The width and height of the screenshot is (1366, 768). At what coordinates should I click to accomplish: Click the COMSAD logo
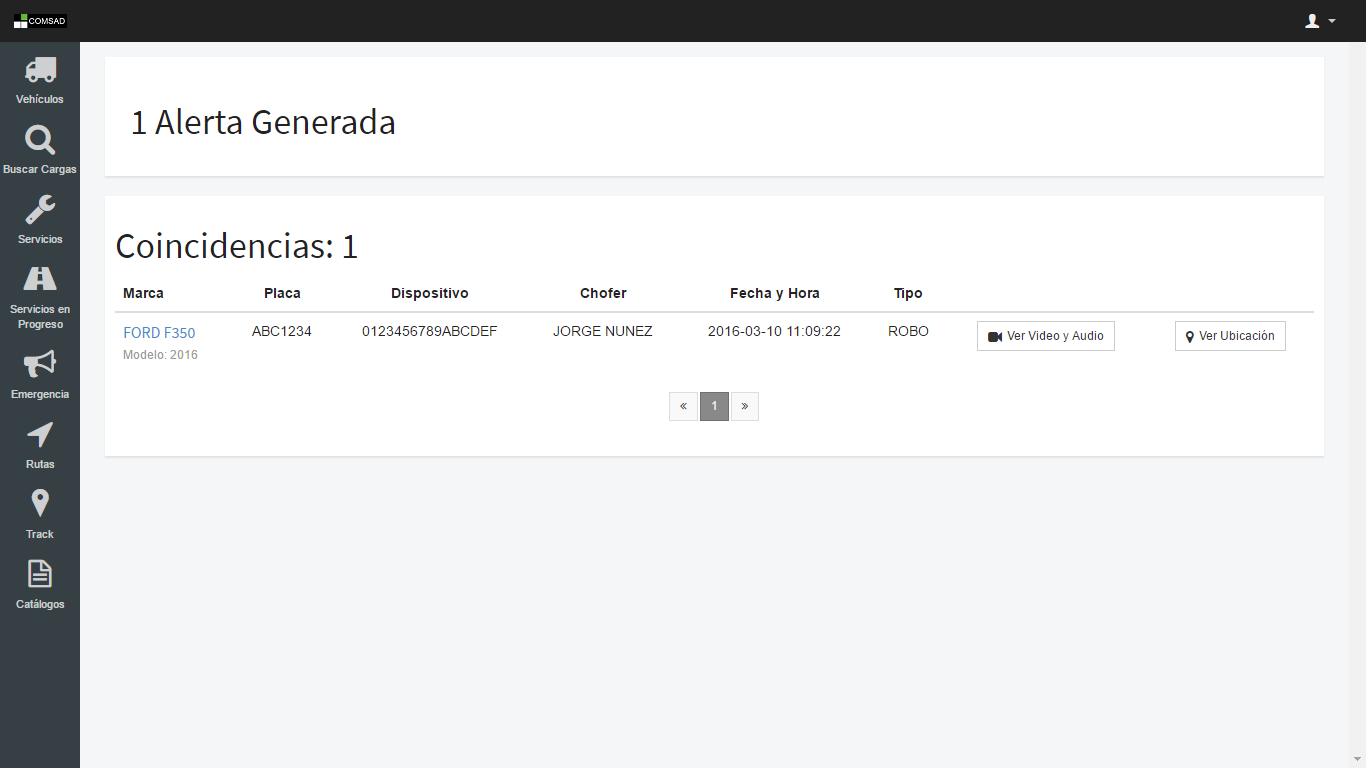click(x=40, y=21)
